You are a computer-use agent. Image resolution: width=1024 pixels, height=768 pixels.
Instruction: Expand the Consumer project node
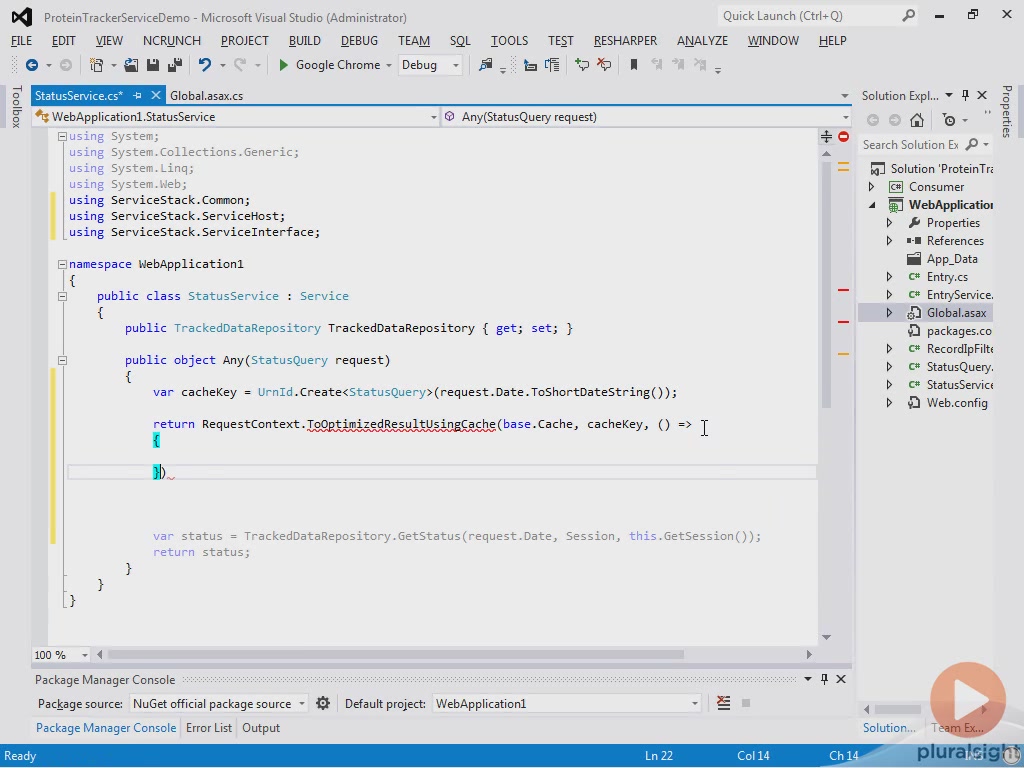[872, 187]
